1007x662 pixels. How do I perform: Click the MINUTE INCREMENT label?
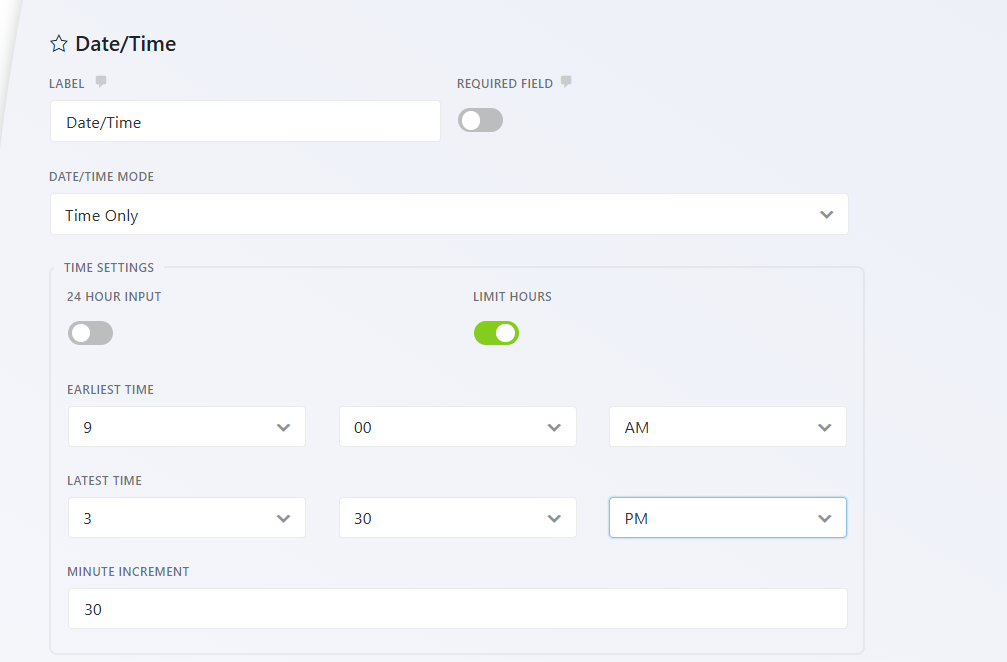click(128, 572)
